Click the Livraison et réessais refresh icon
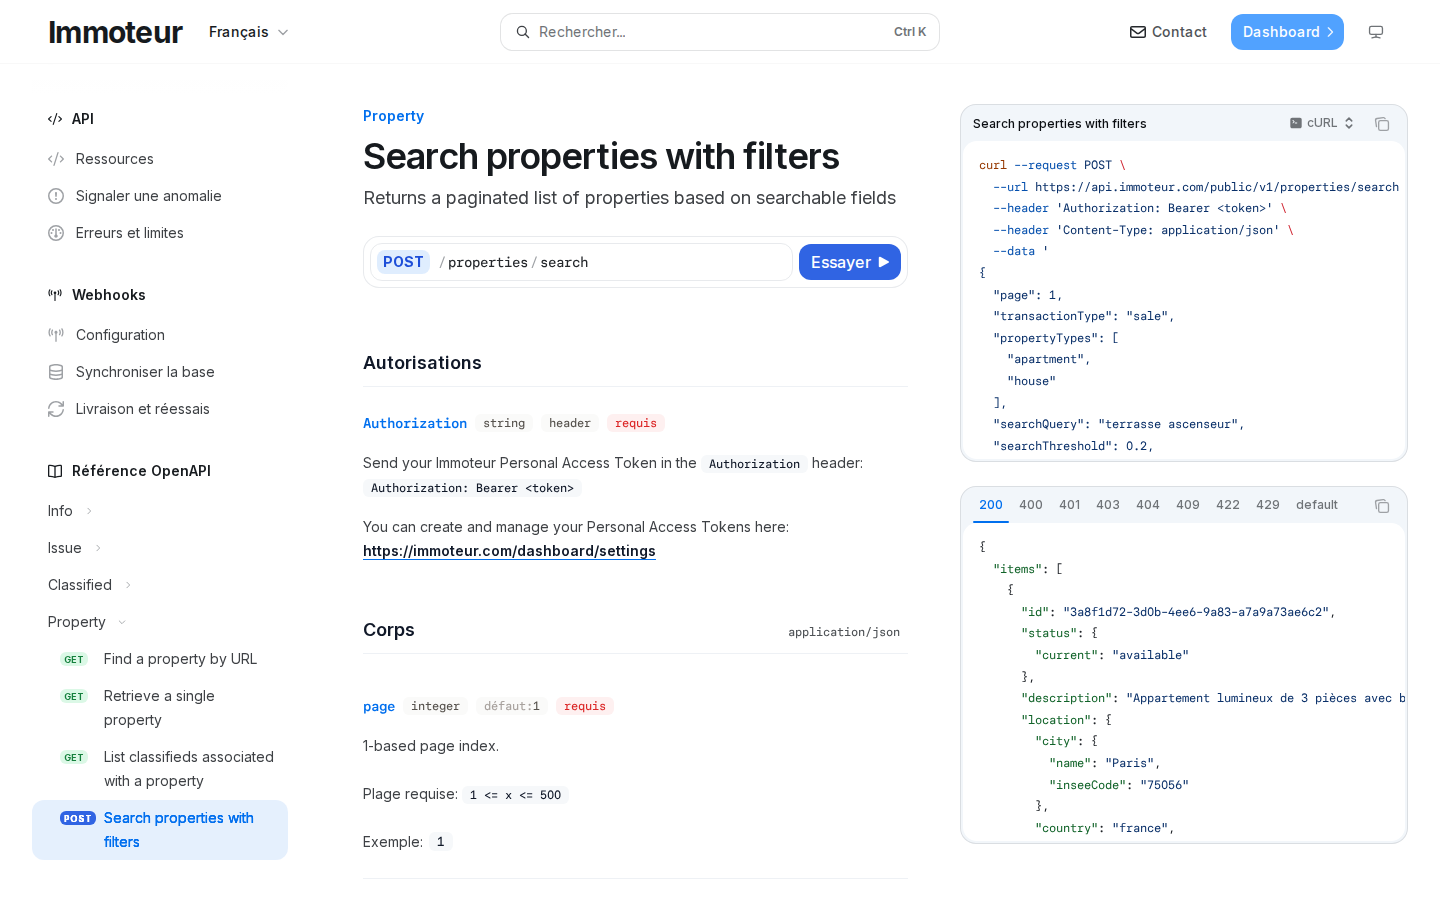The width and height of the screenshot is (1440, 900). (x=56, y=409)
